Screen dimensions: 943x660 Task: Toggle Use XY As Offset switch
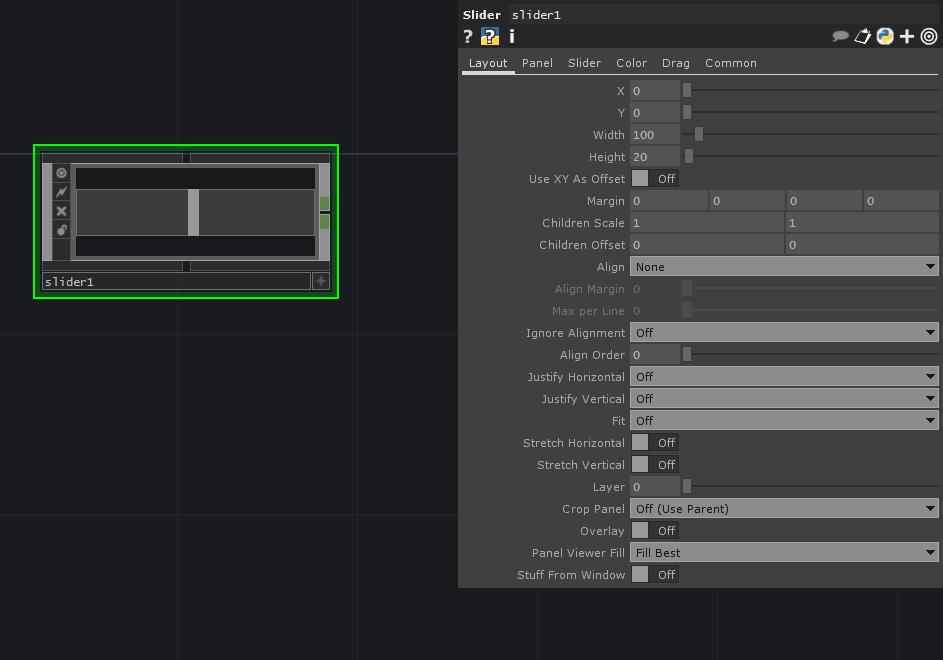click(x=654, y=179)
